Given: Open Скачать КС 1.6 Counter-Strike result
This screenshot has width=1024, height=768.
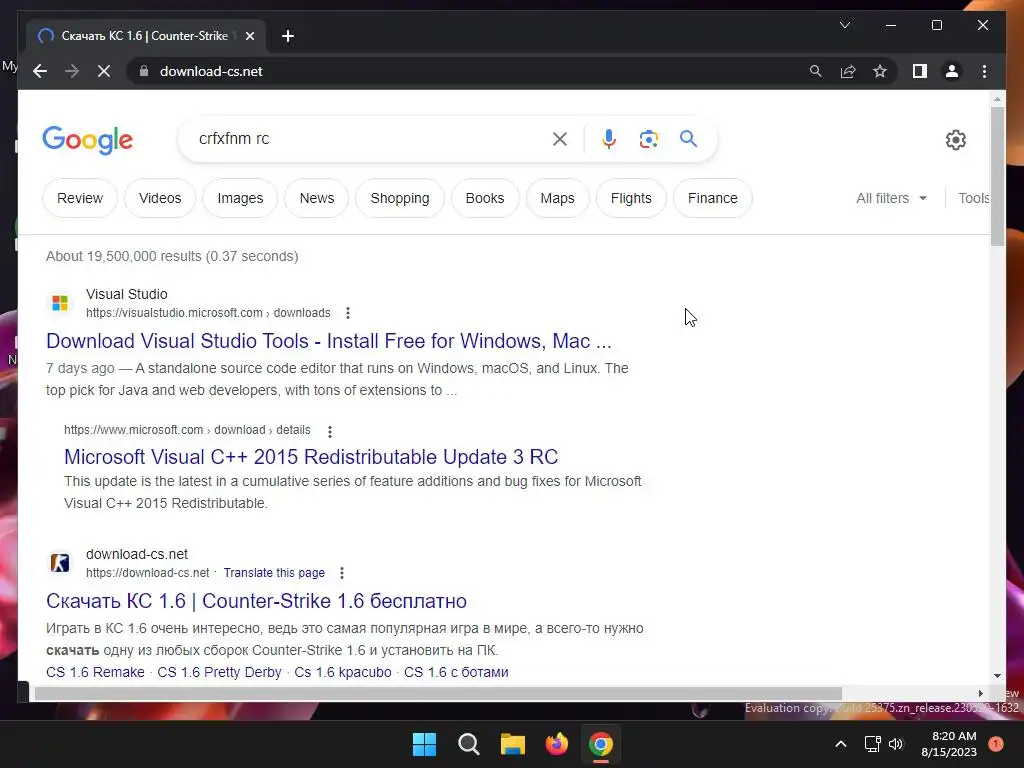Looking at the screenshot, I should (256, 601).
